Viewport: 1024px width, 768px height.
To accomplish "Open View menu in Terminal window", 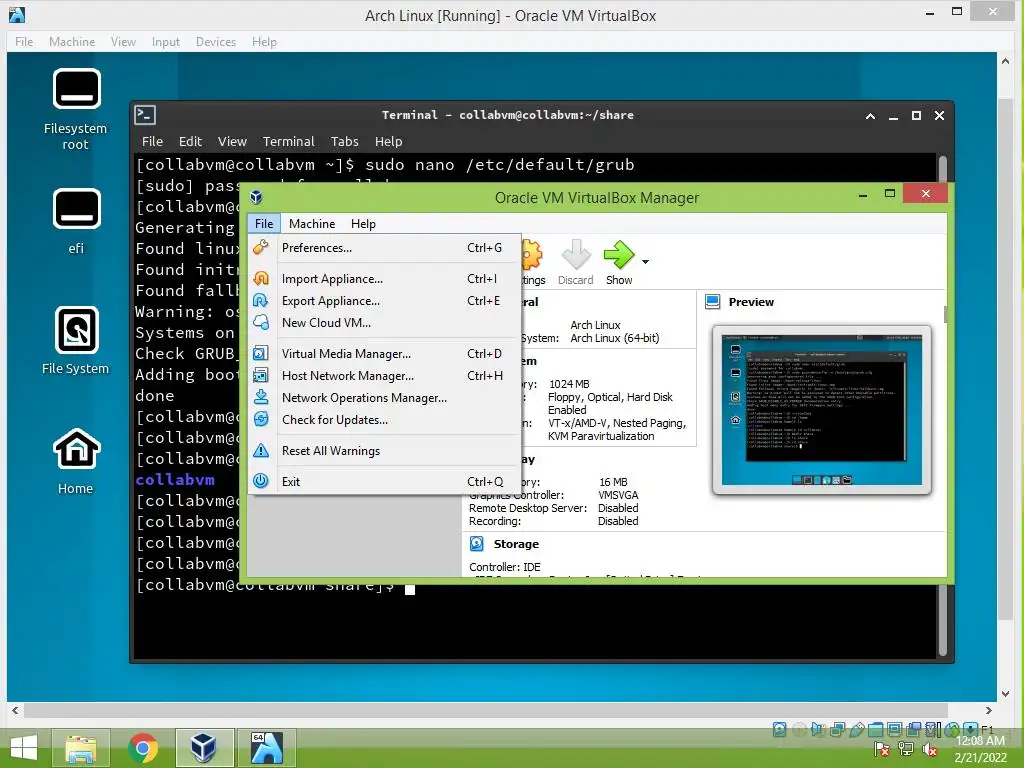I will click(232, 141).
